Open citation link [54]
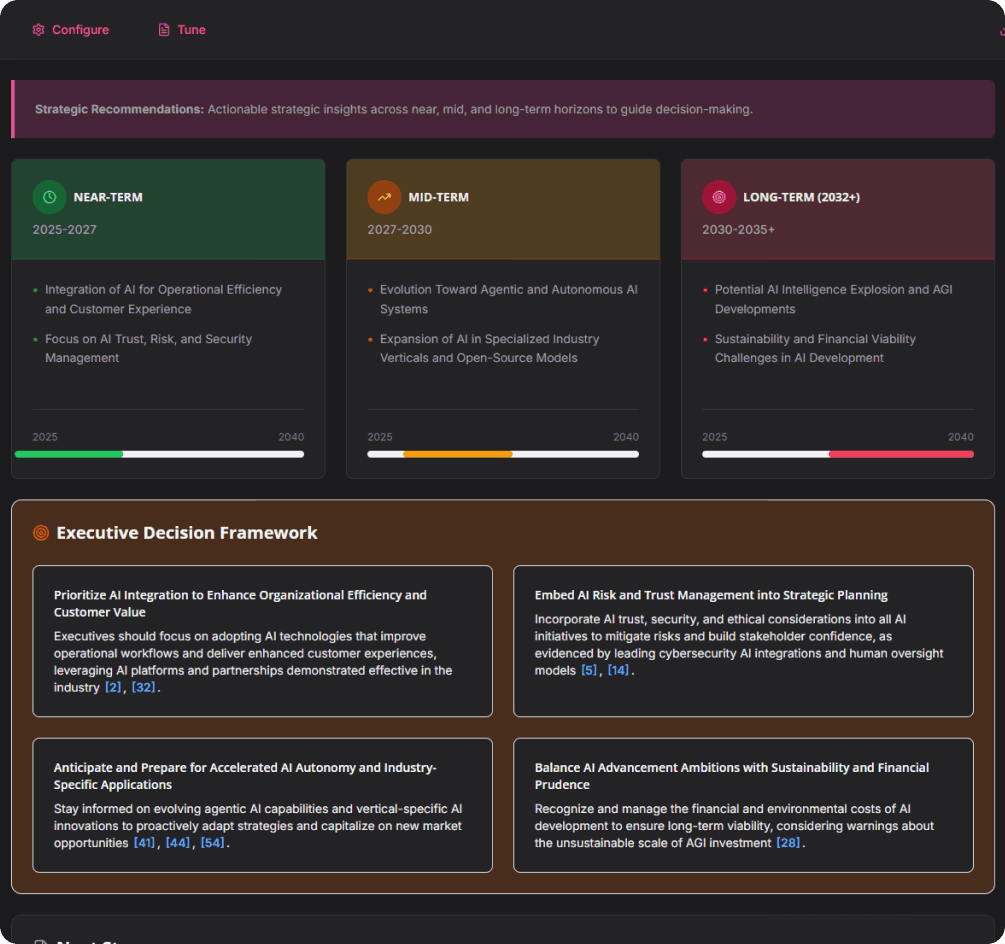 pyautogui.click(x=213, y=843)
